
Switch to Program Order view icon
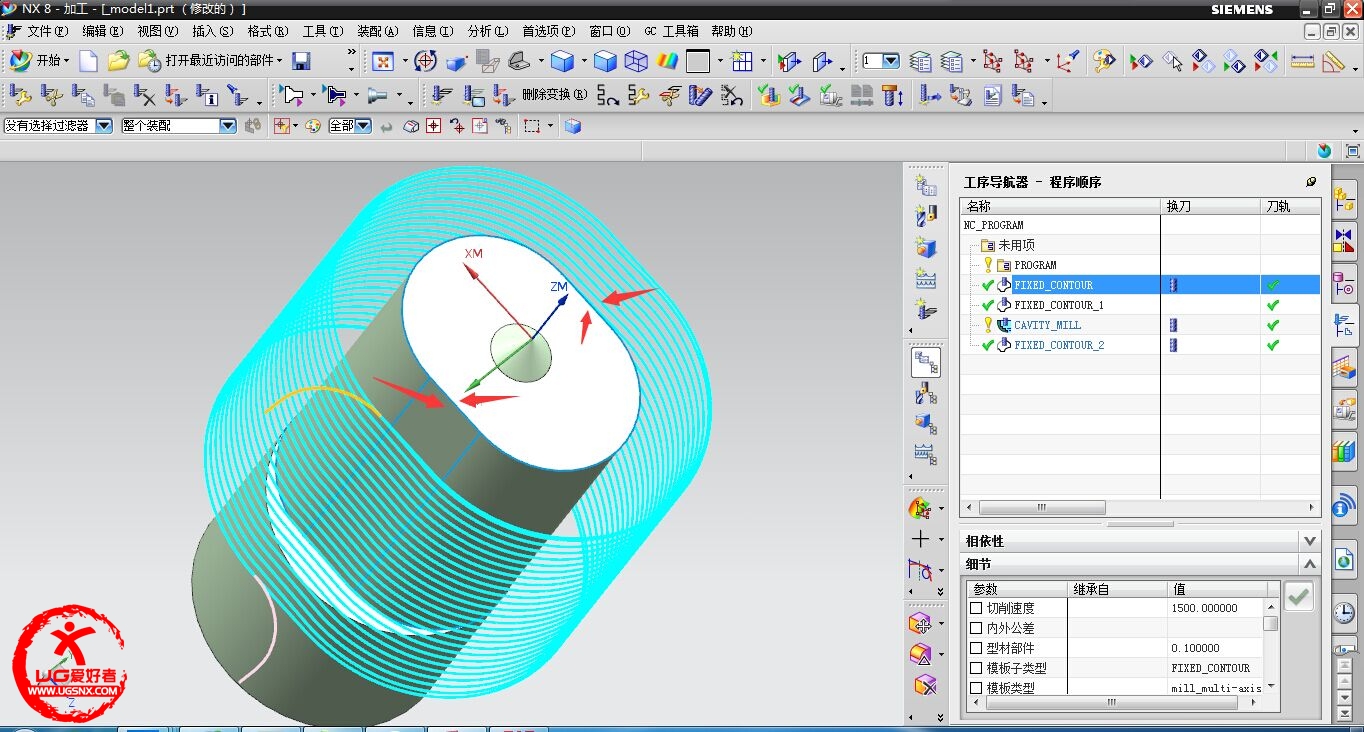click(926, 362)
